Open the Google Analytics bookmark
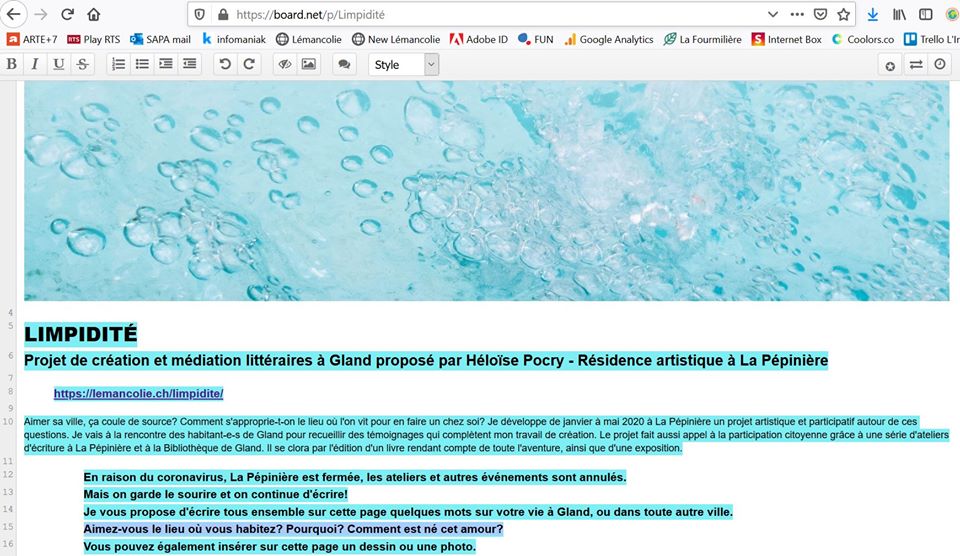Screen dimensions: 960x556 coord(609,39)
